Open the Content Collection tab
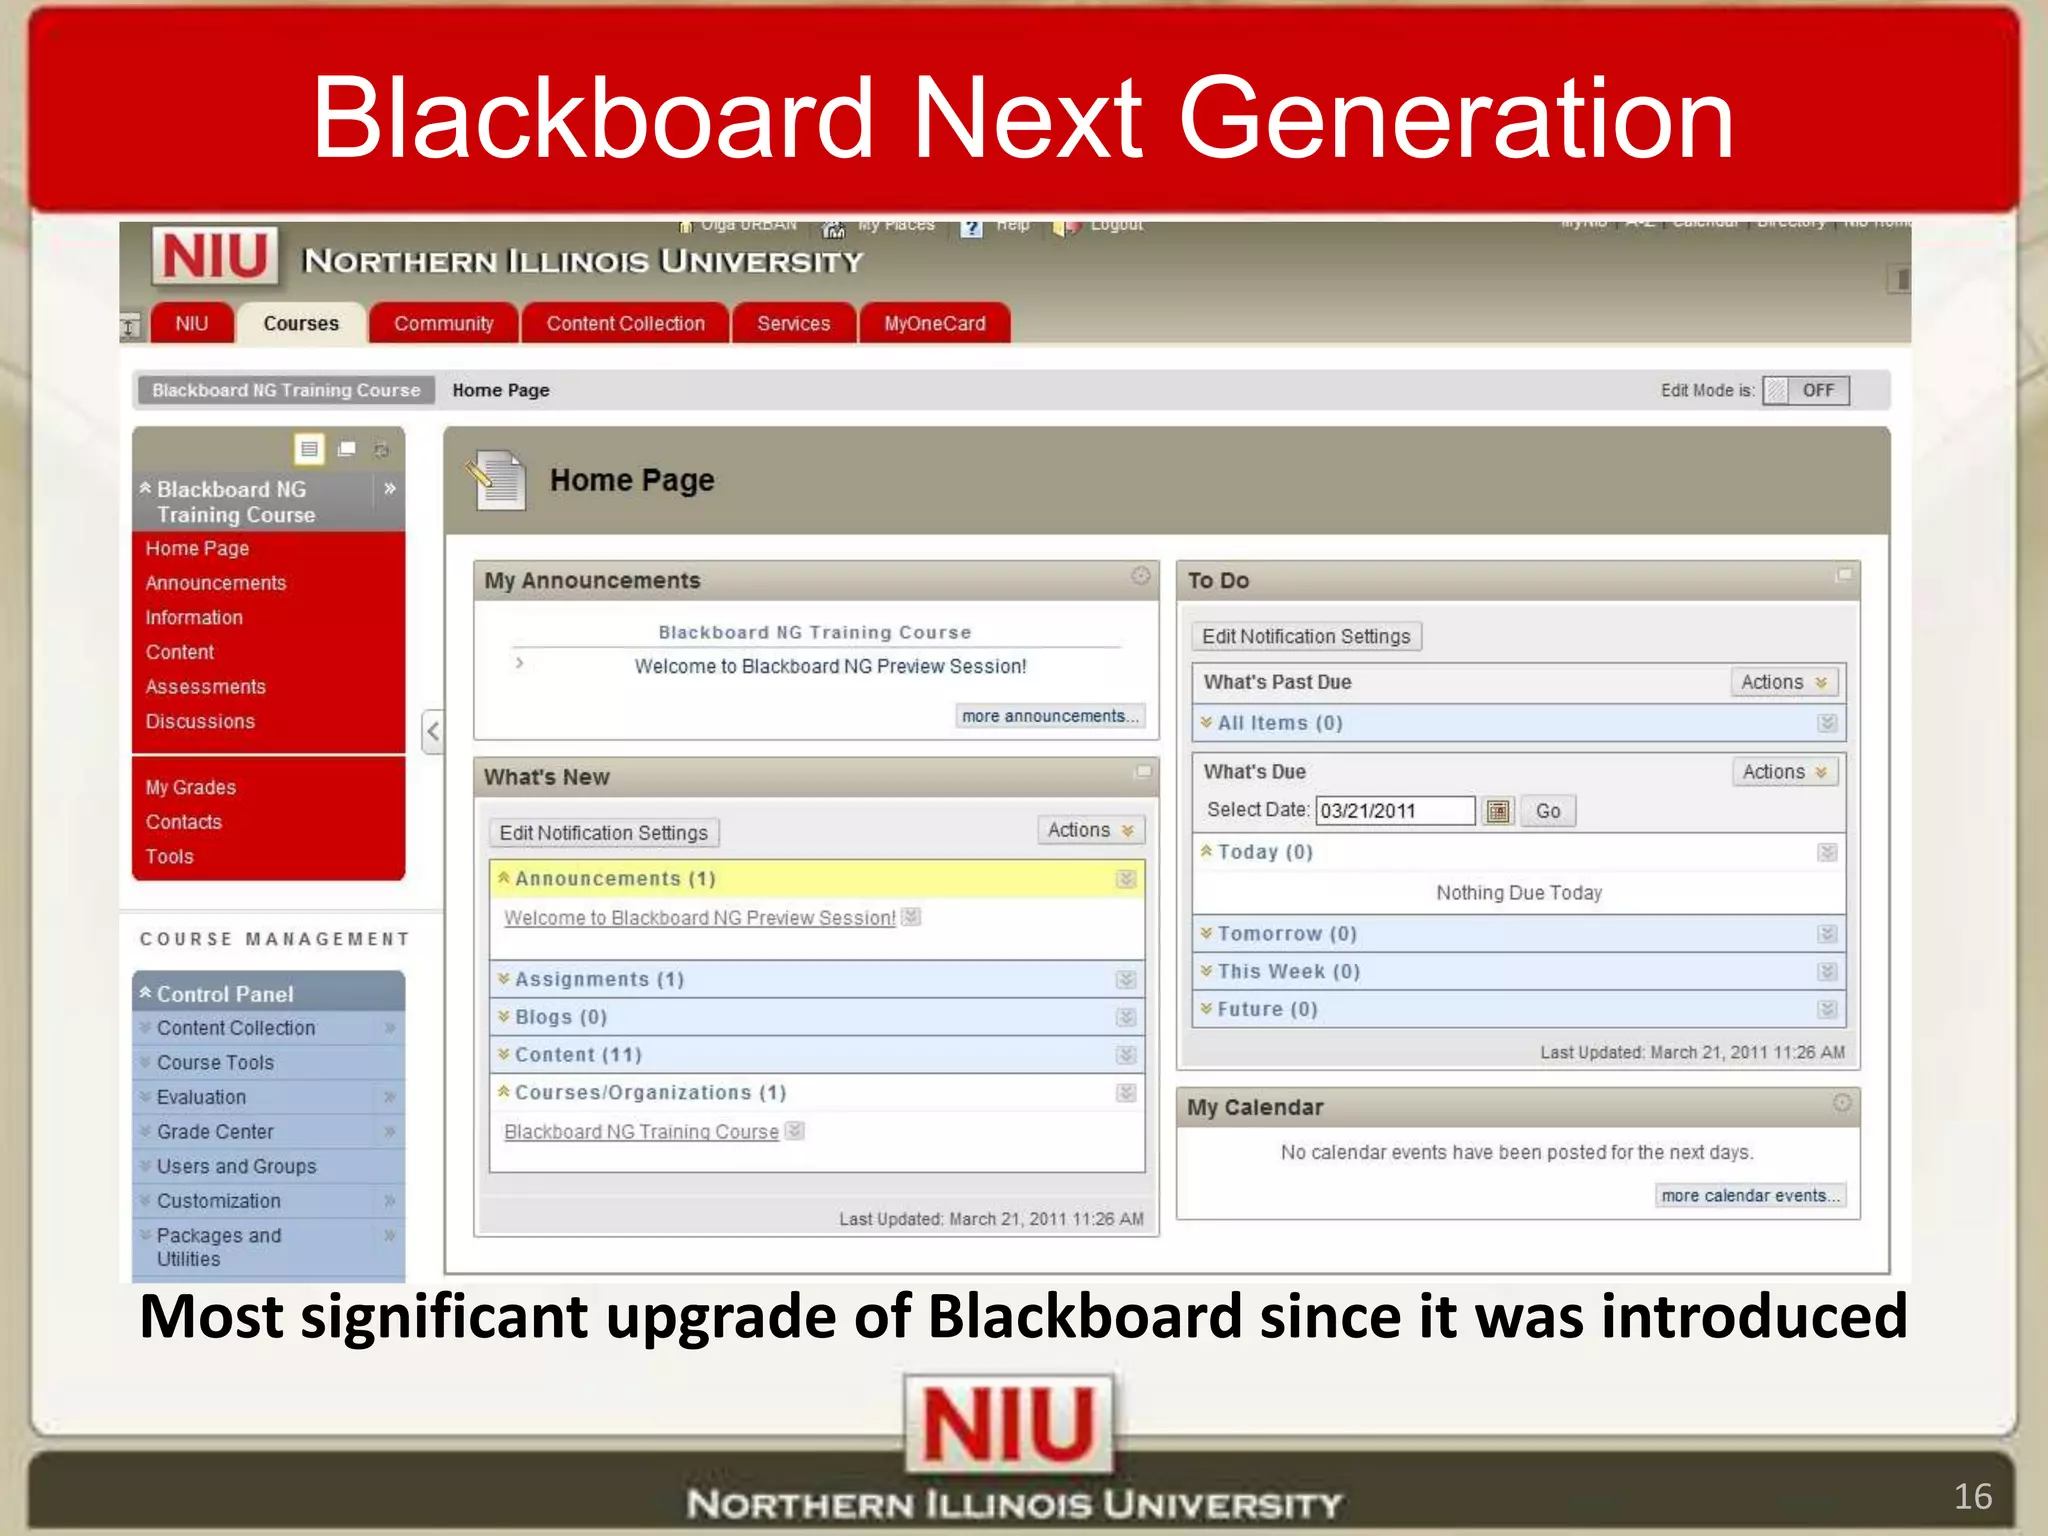2048x1536 pixels. coord(625,323)
